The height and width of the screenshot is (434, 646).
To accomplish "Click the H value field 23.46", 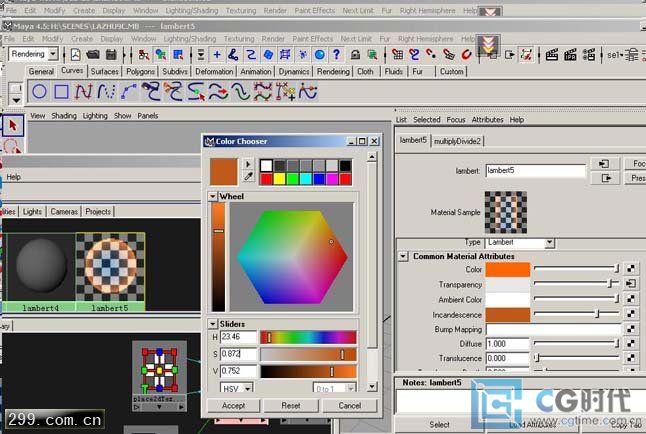I will pyautogui.click(x=238, y=337).
